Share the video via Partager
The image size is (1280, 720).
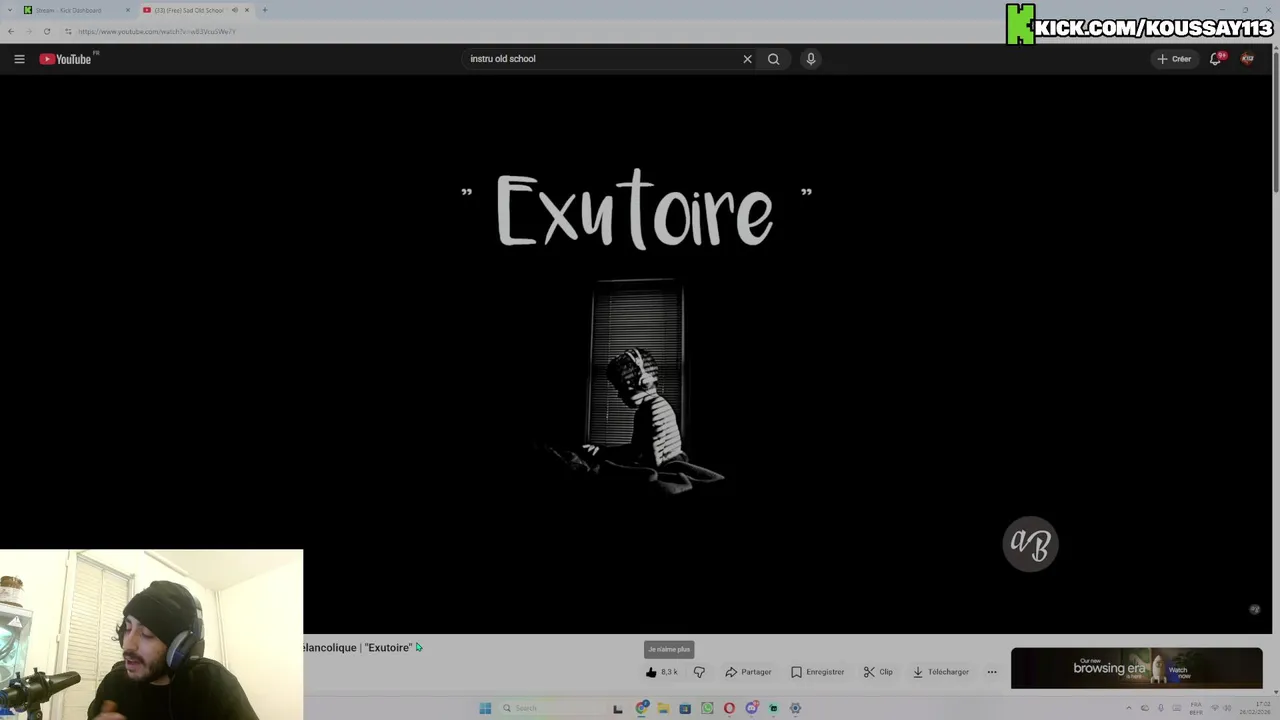point(748,672)
